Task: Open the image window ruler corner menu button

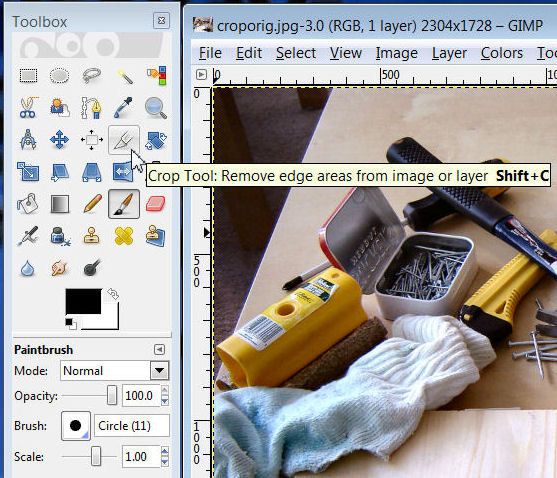Action: tap(201, 75)
